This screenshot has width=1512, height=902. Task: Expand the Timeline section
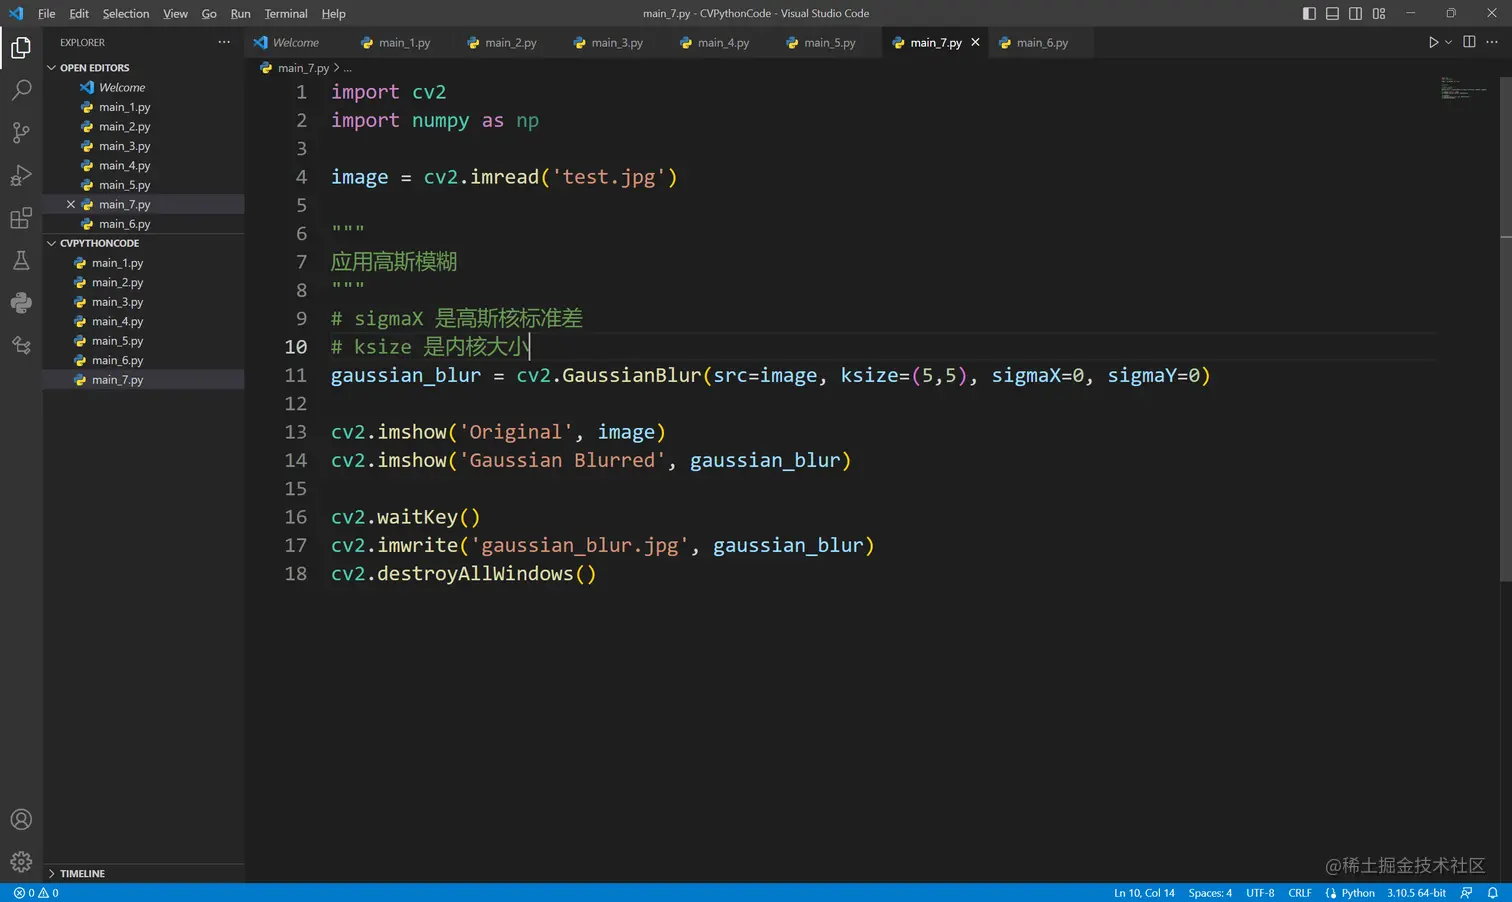[82, 873]
